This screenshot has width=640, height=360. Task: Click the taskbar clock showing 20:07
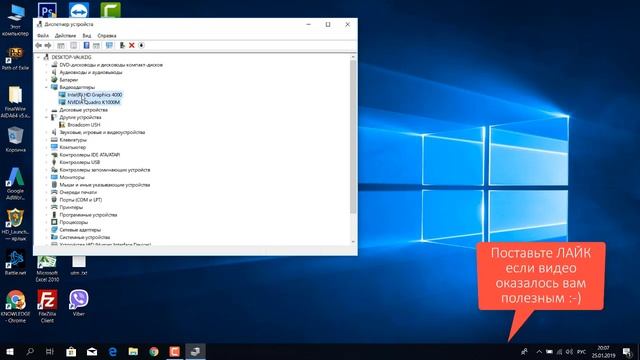pos(604,351)
